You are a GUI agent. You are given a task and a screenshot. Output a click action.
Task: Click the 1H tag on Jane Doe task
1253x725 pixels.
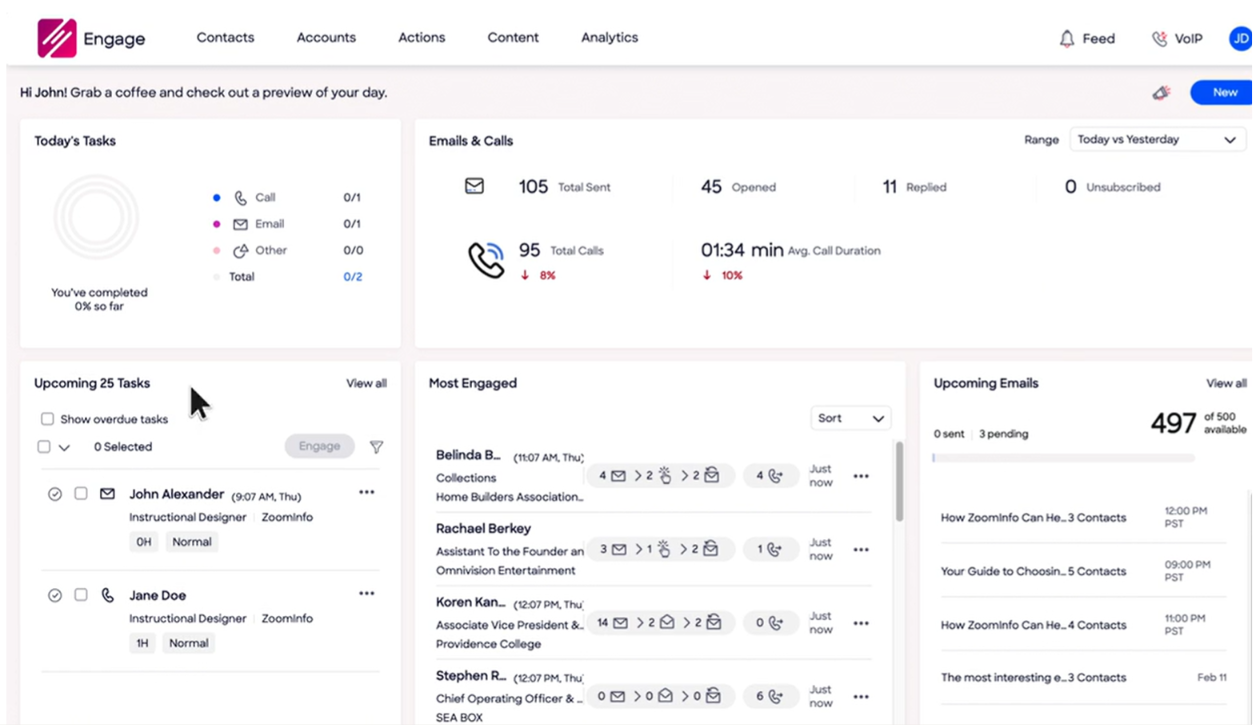[142, 643]
